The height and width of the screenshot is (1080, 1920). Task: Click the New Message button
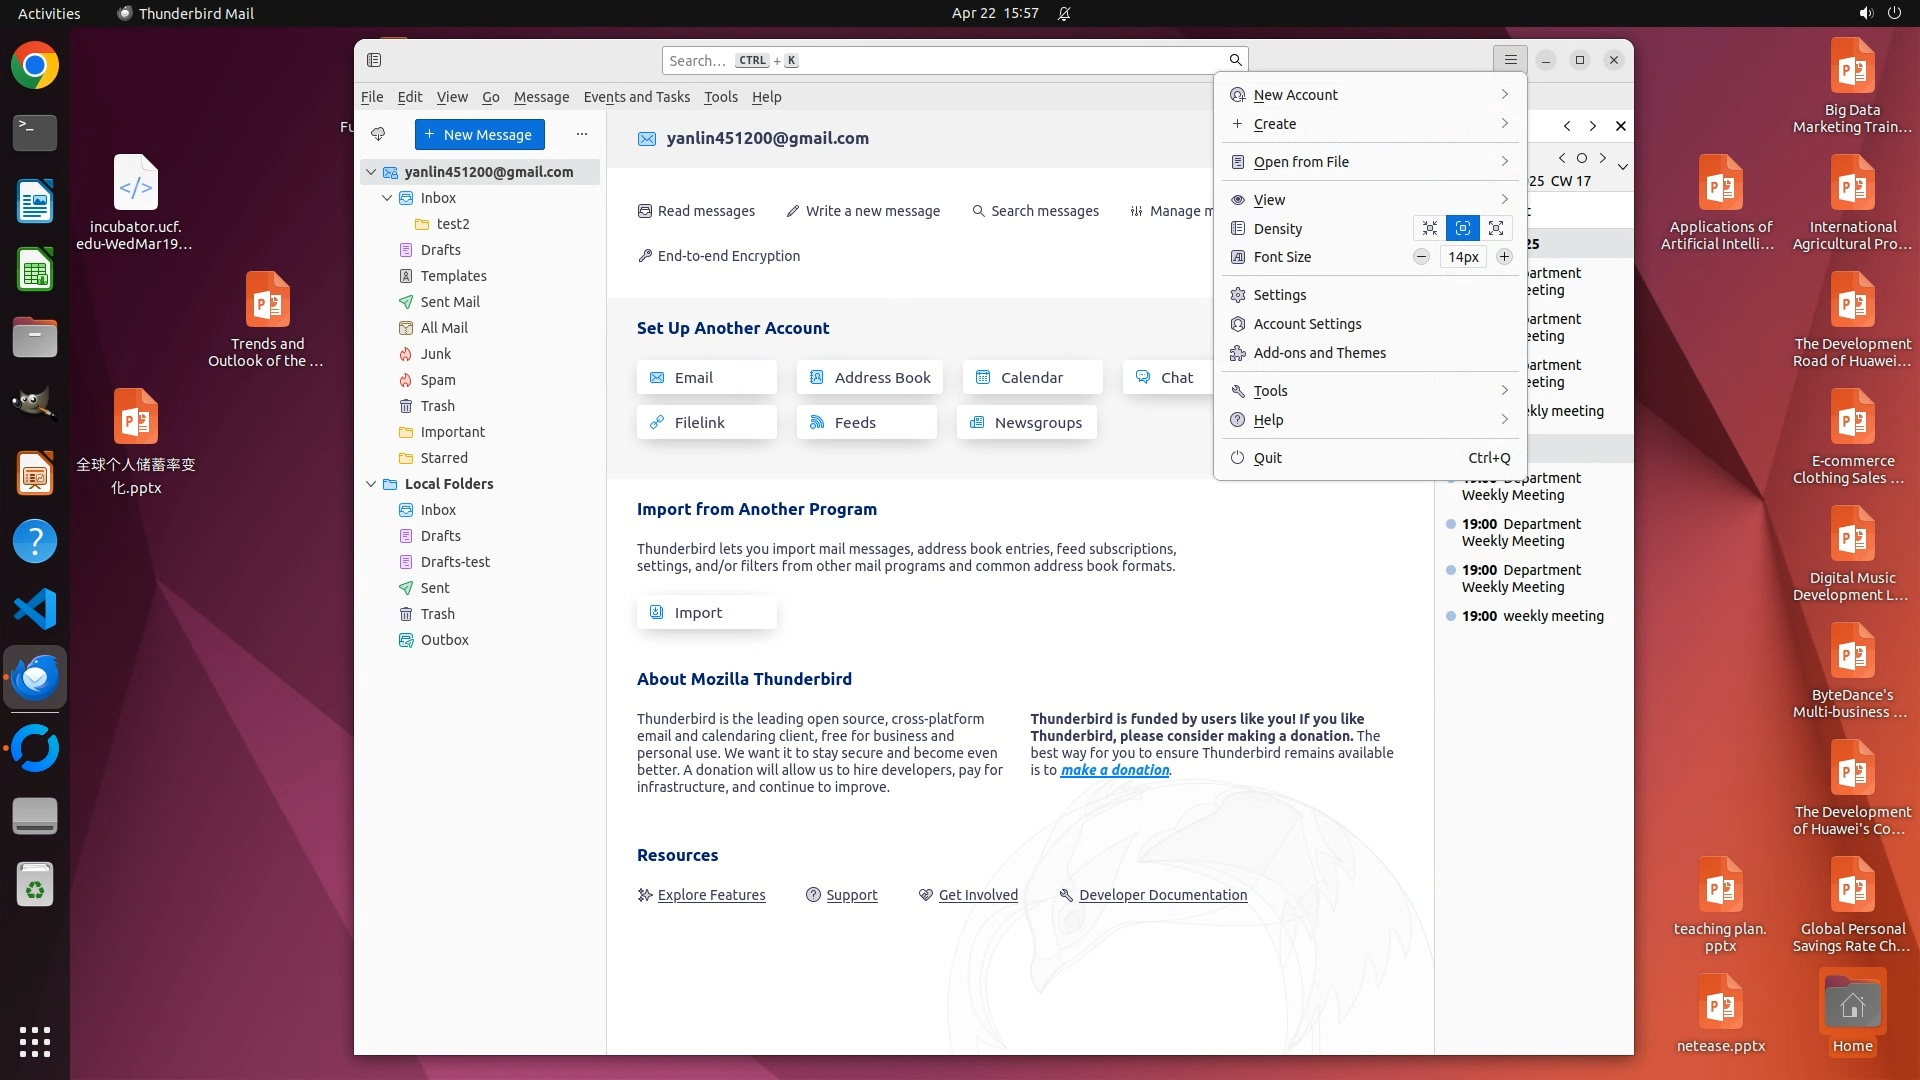(479, 134)
